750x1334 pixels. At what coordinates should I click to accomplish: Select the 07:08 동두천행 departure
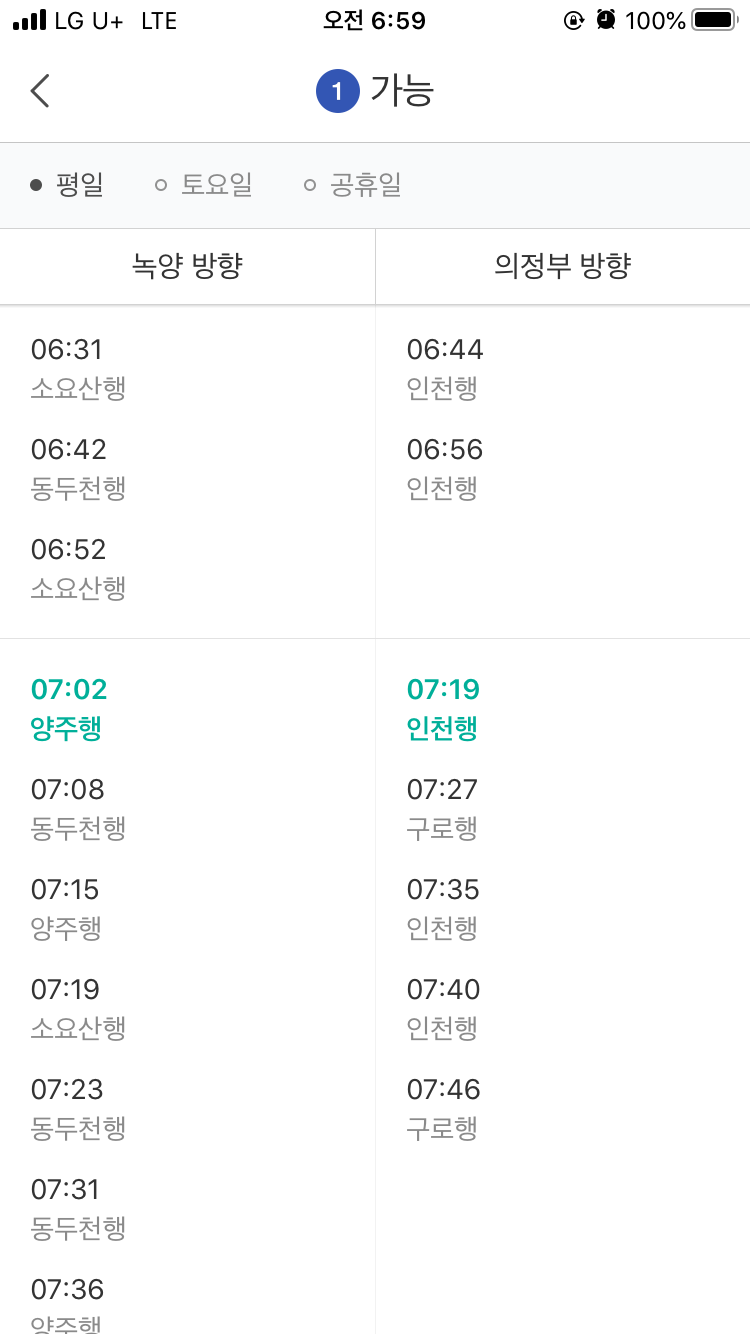pos(78,808)
